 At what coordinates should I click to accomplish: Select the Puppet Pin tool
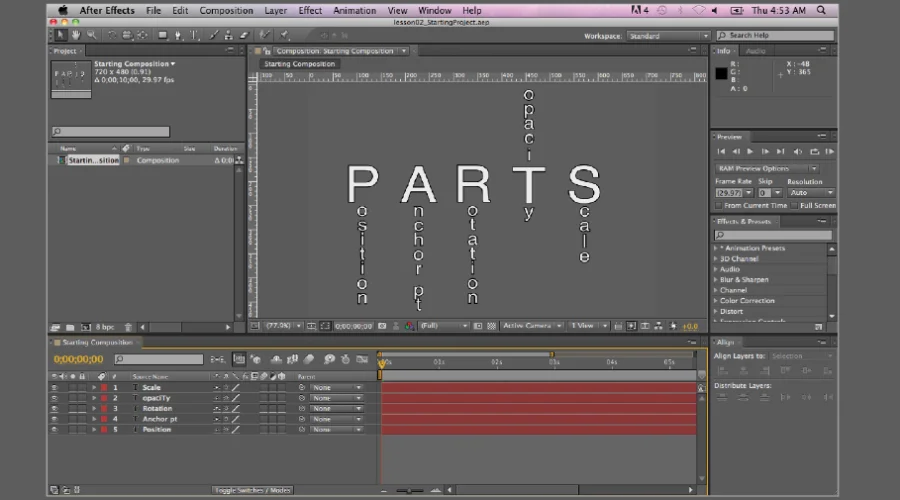[284, 36]
